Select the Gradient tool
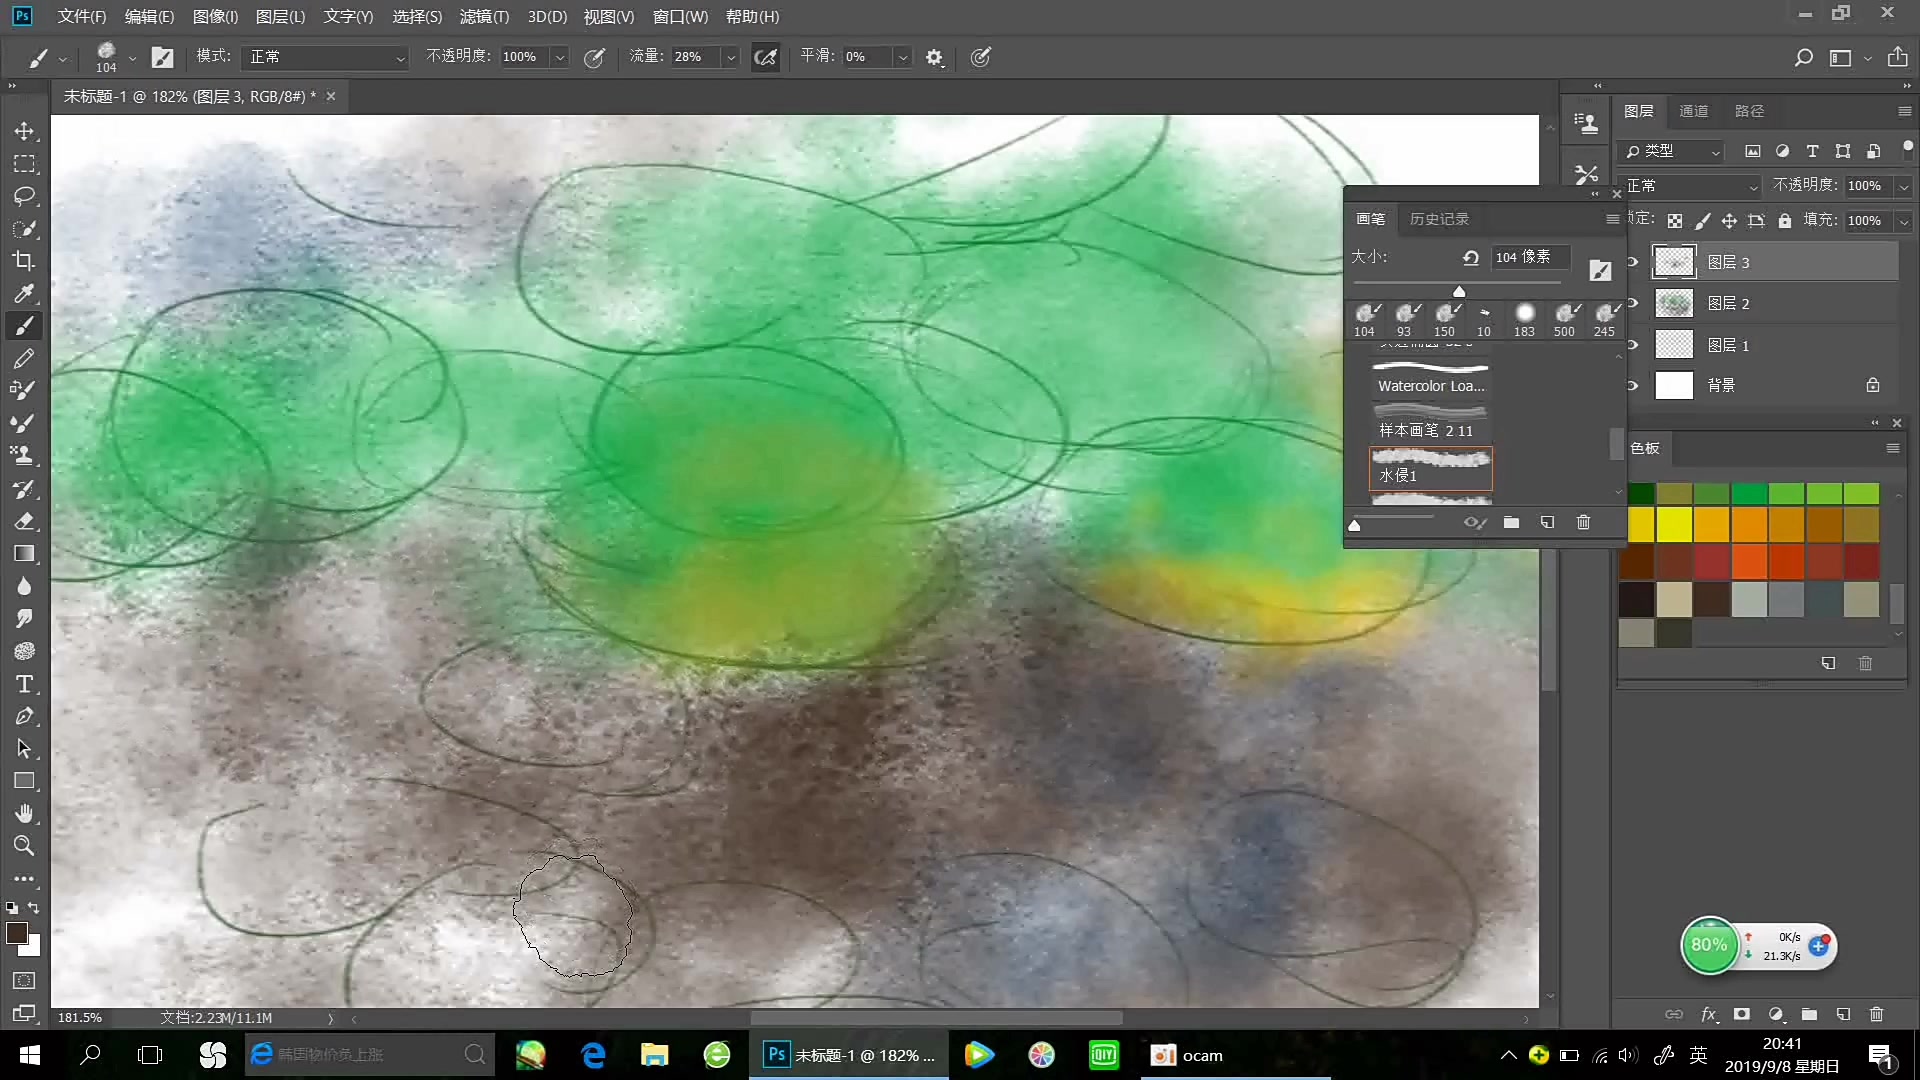The image size is (1920, 1080). tap(24, 554)
